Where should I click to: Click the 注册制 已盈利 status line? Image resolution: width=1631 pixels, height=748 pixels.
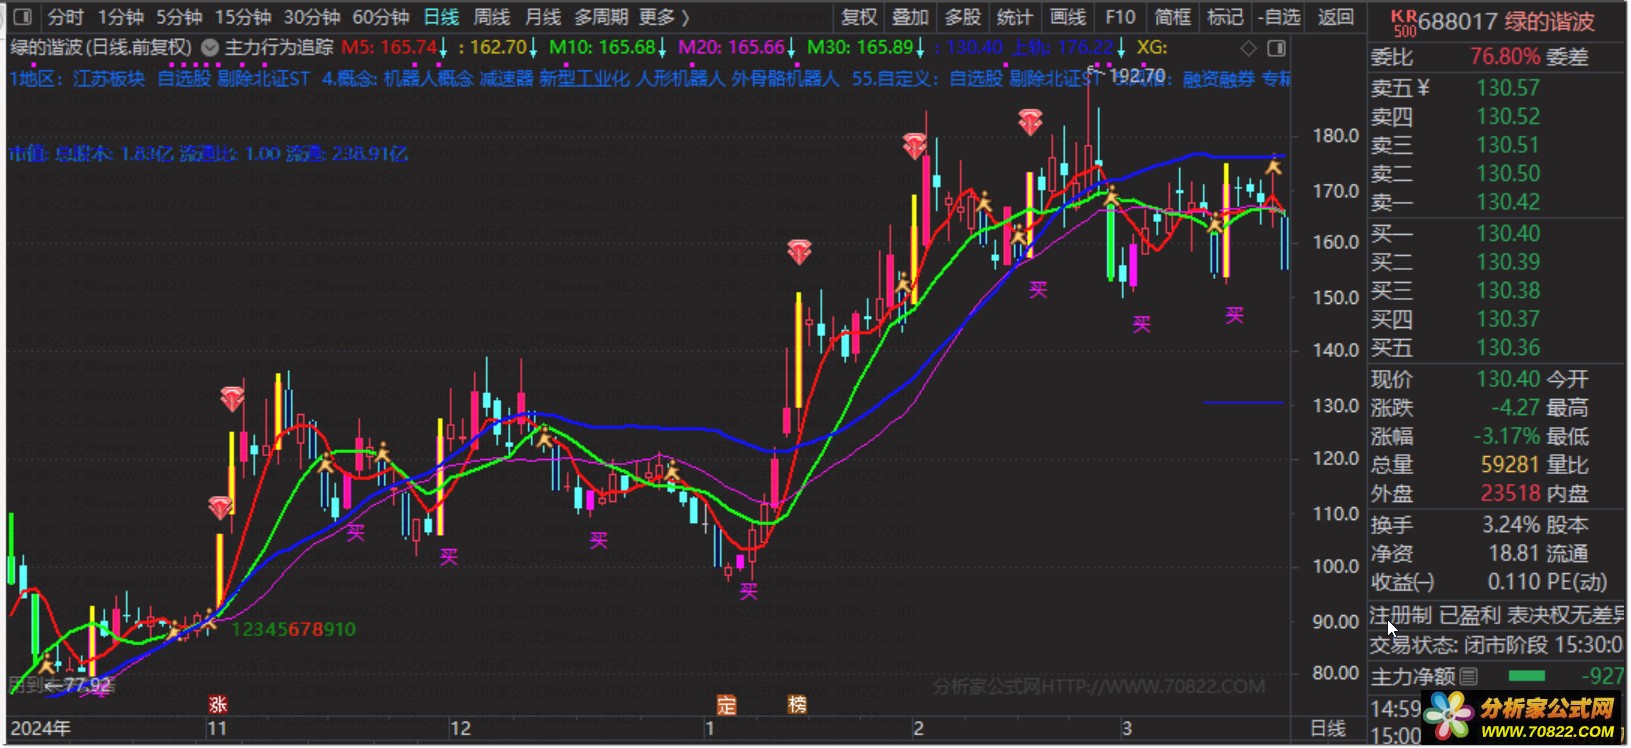click(x=1498, y=615)
